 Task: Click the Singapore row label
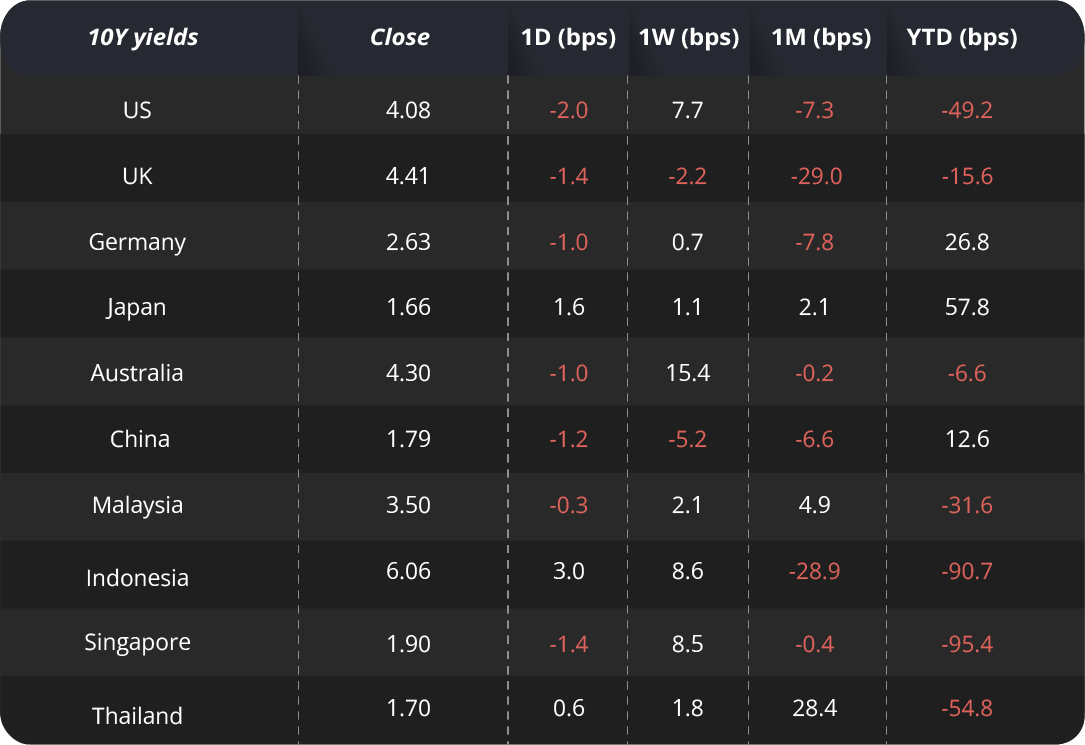click(137, 642)
